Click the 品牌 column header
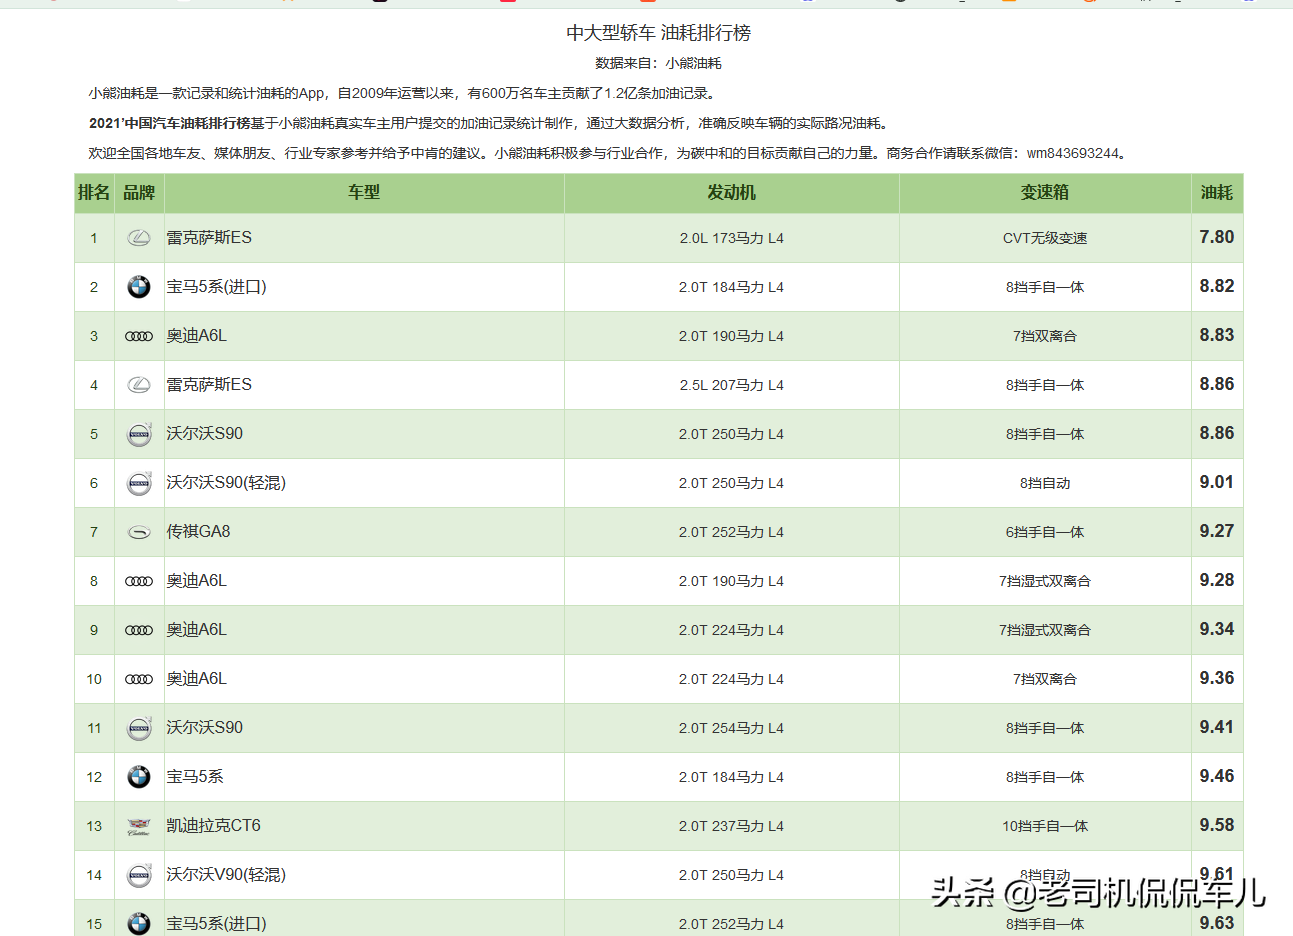The width and height of the screenshot is (1293, 936). click(x=139, y=193)
